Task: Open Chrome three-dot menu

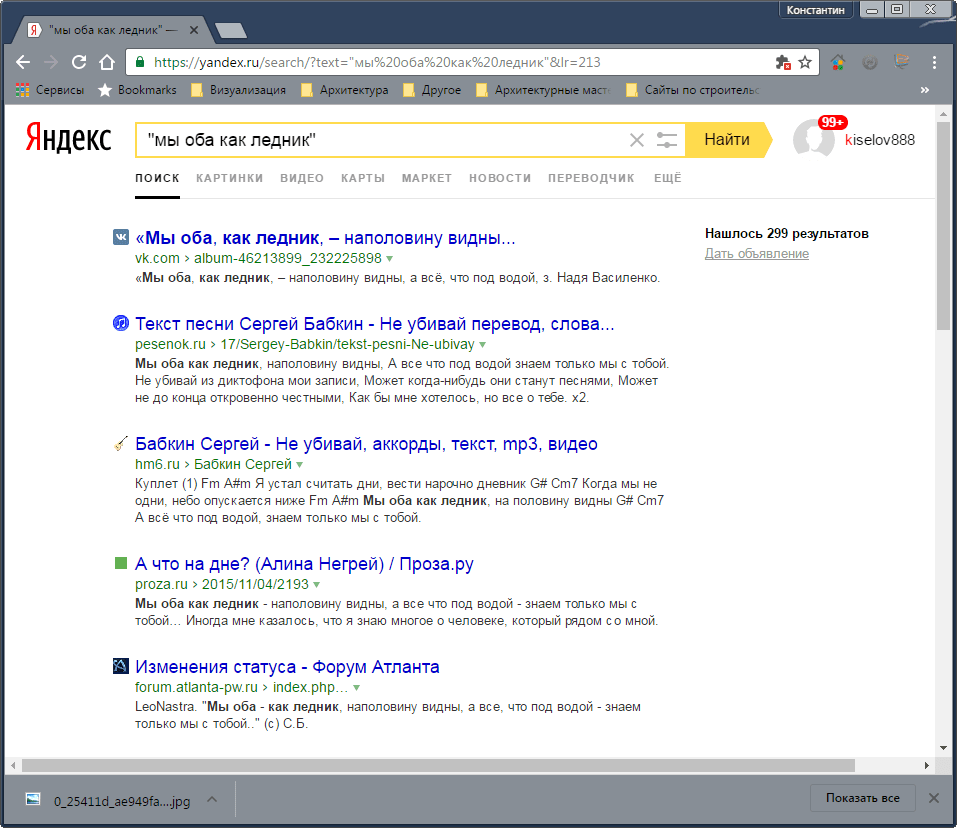Action: pos(934,62)
